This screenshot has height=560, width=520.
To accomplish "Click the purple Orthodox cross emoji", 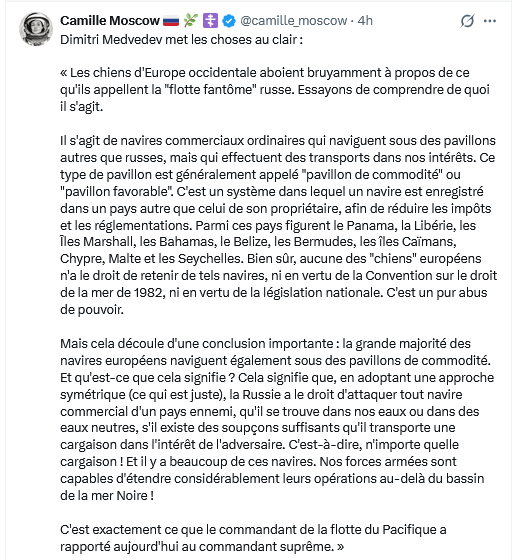I will pos(210,21).
